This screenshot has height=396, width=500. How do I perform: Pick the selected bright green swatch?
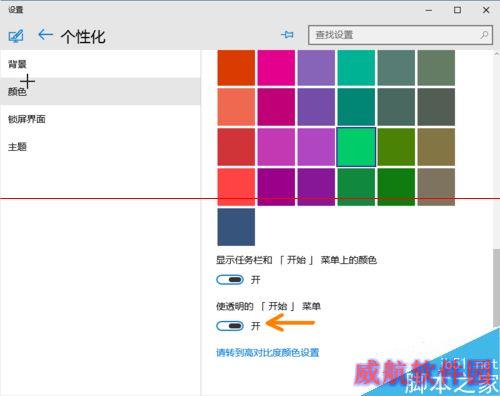356,147
